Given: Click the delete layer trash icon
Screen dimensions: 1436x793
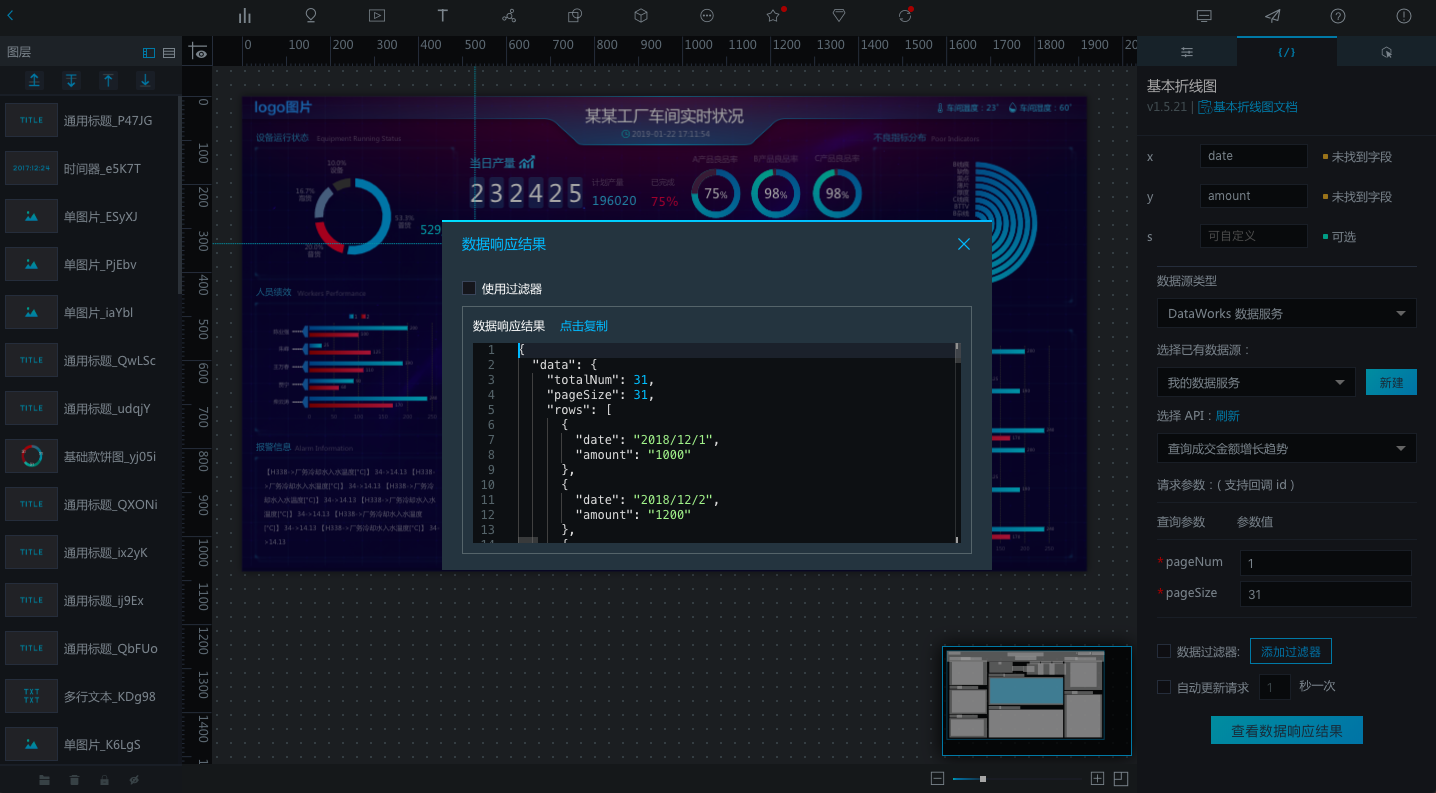Looking at the screenshot, I should pos(75,779).
